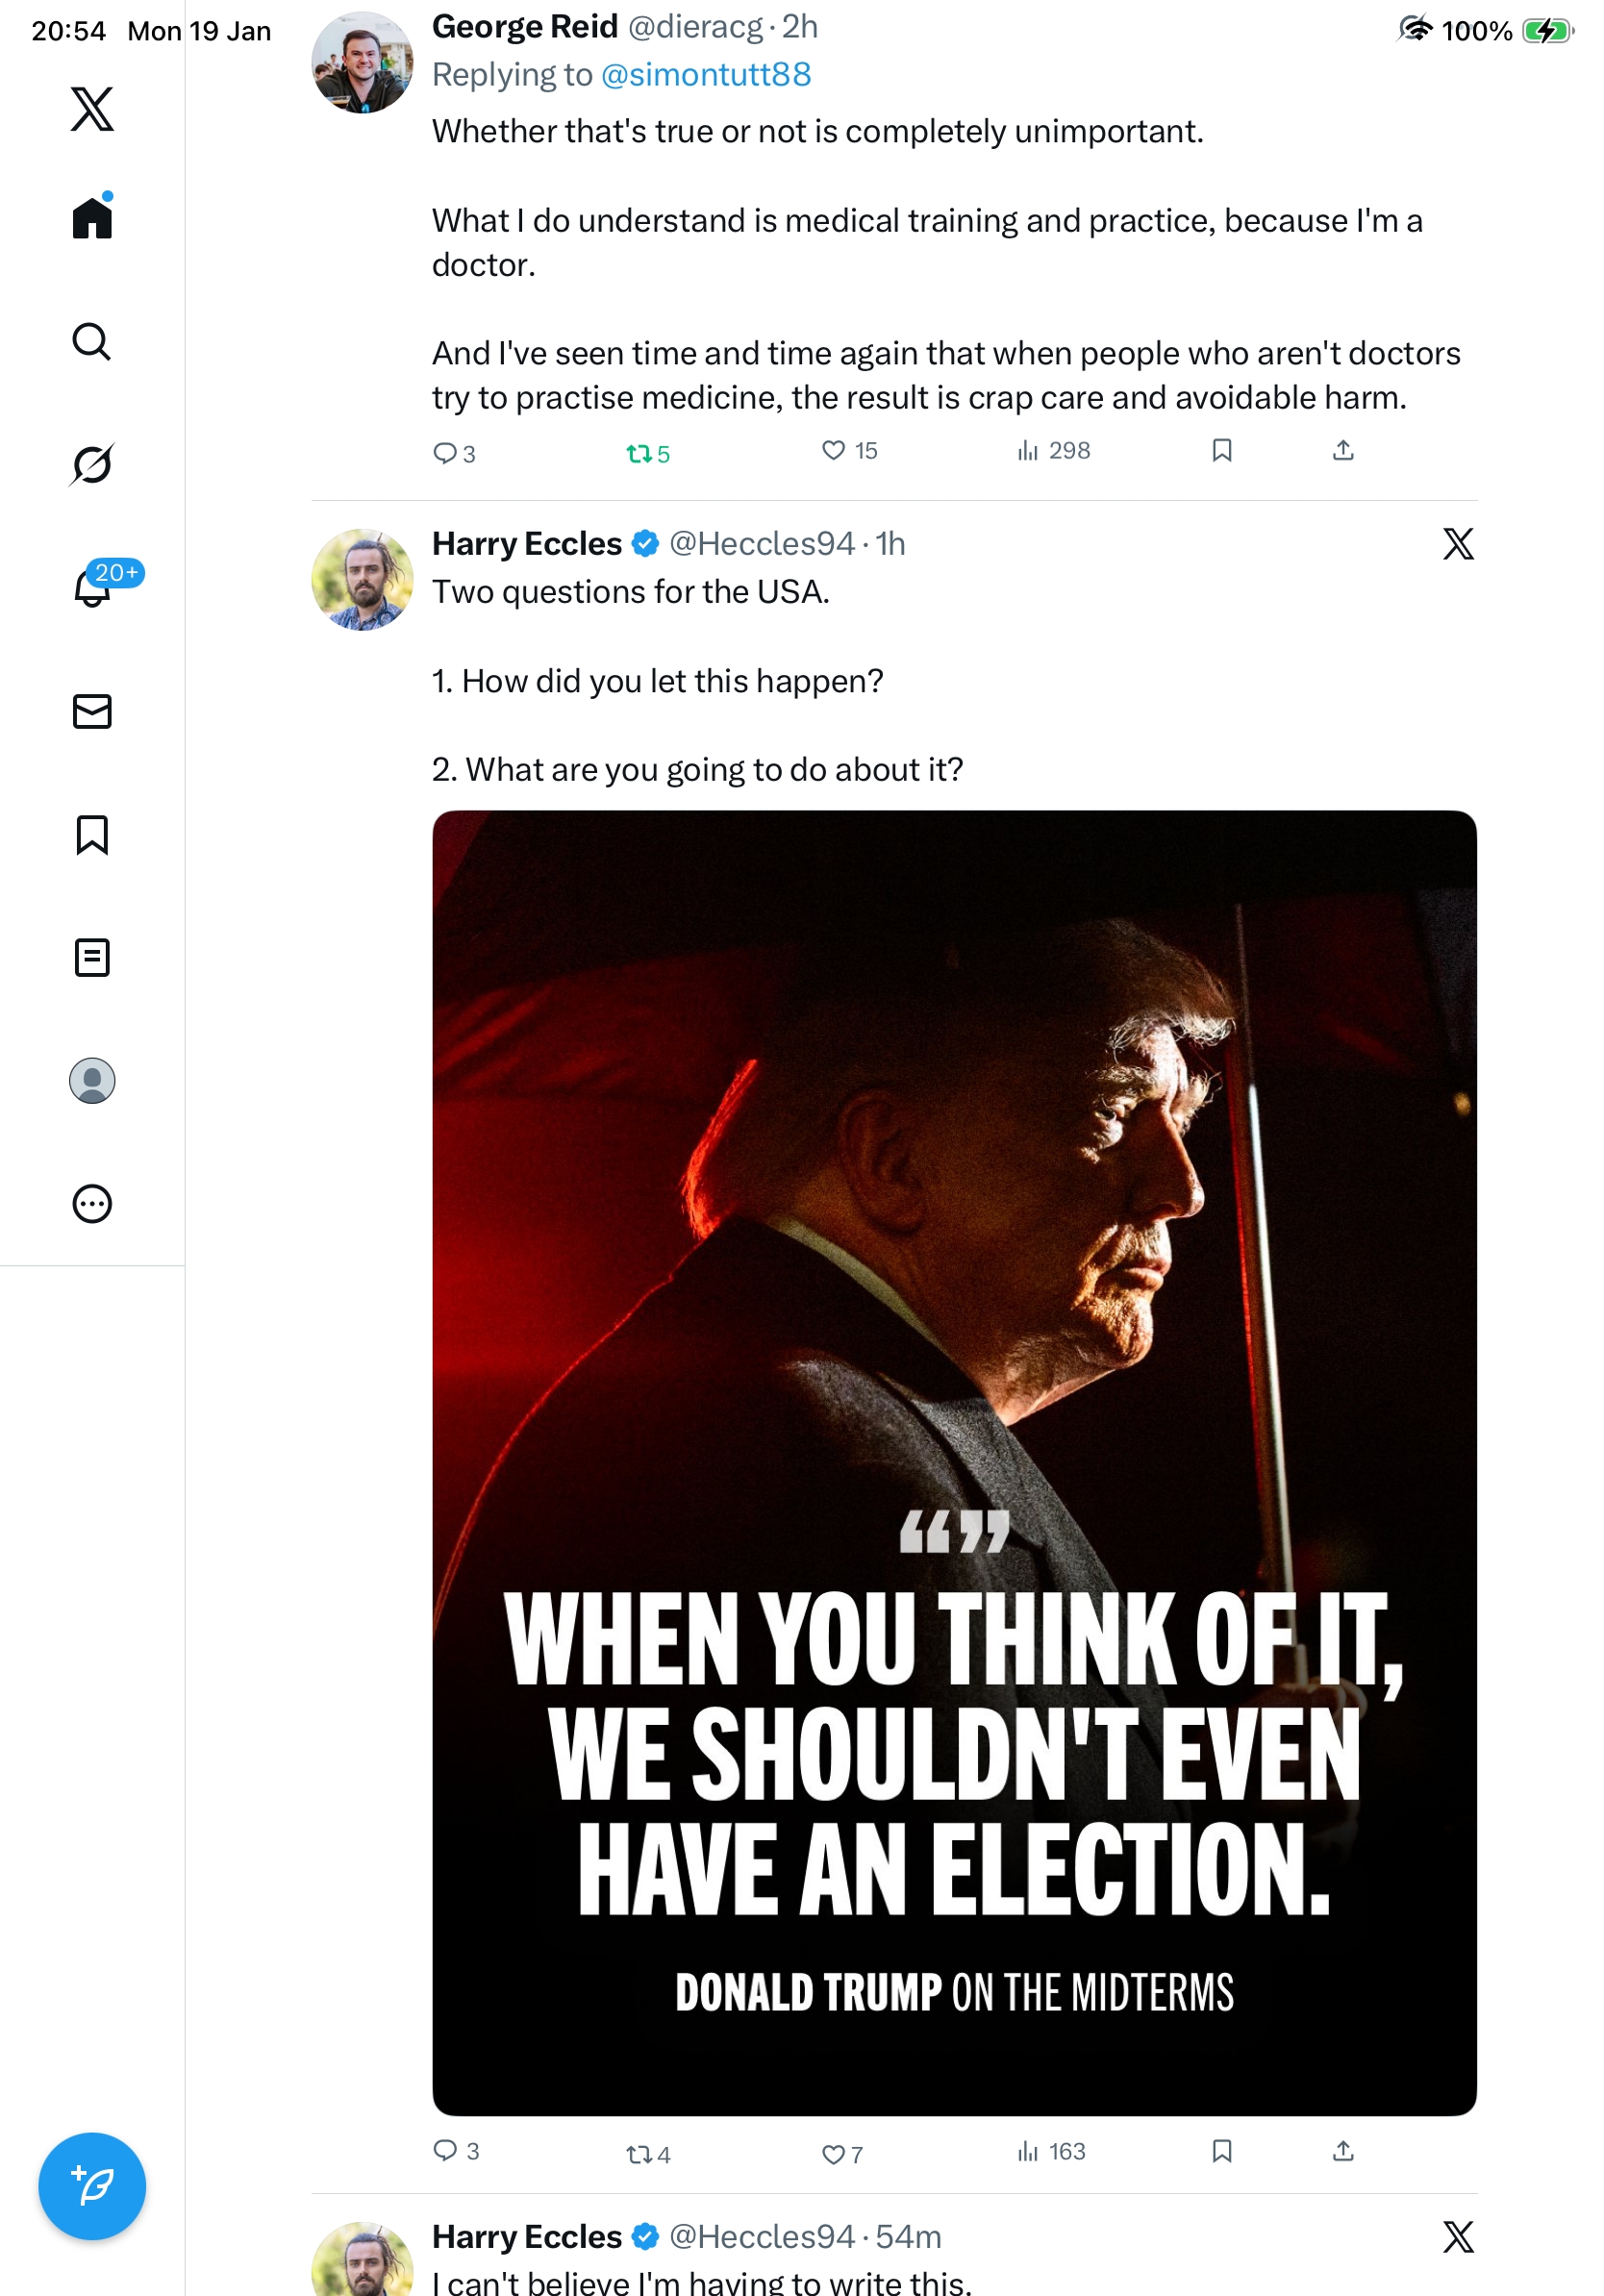Bookmark Harry Eccles' Trump quote post
The image size is (1604, 2296).
pyautogui.click(x=1221, y=2151)
